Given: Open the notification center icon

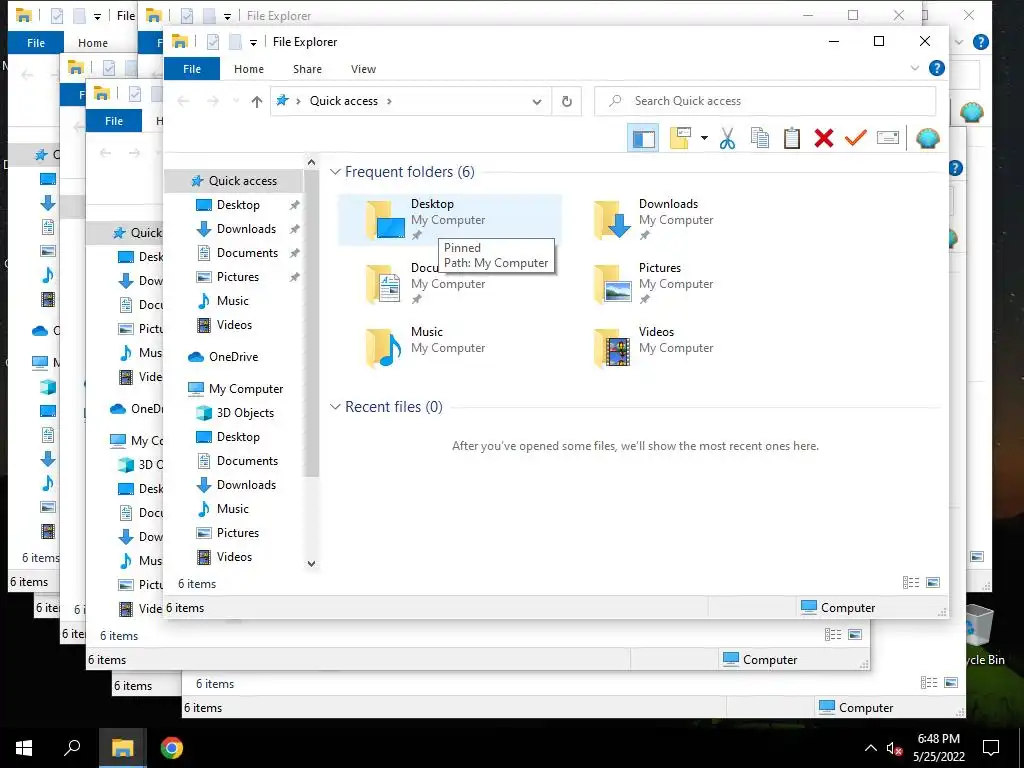Looking at the screenshot, I should coord(991,748).
